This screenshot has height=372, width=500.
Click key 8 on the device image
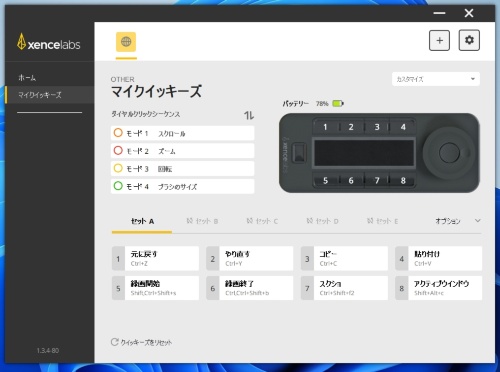pos(403,181)
